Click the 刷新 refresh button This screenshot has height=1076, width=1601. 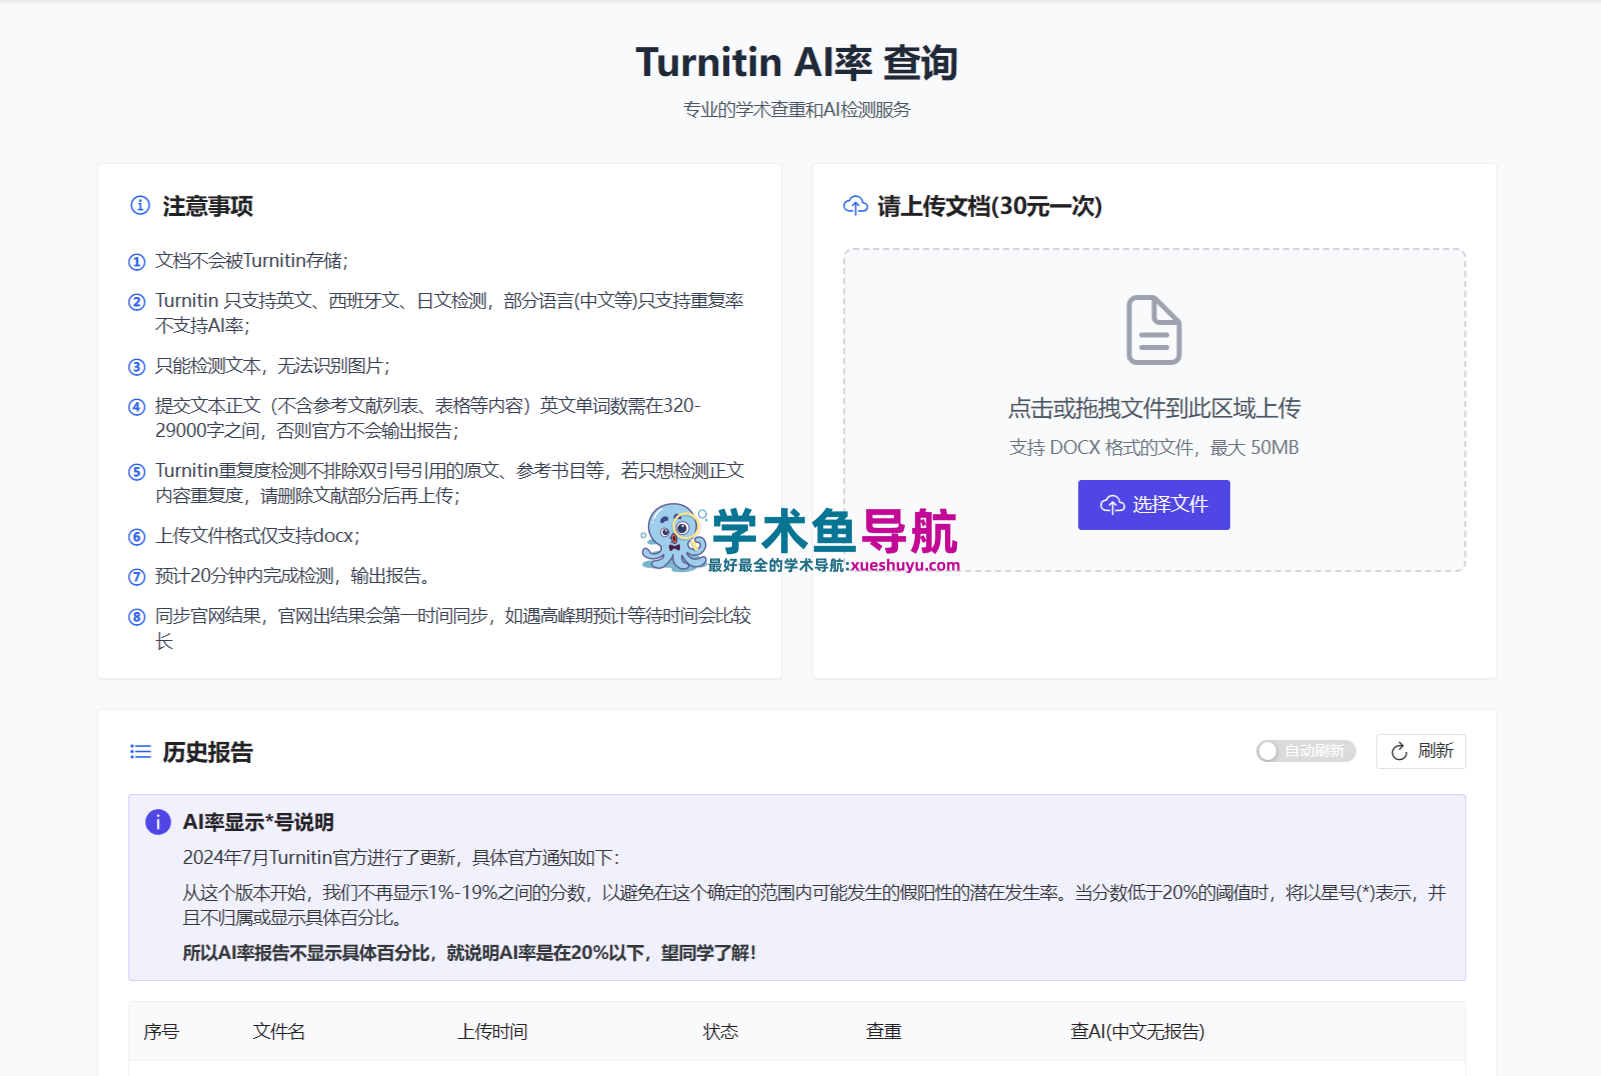point(1421,751)
